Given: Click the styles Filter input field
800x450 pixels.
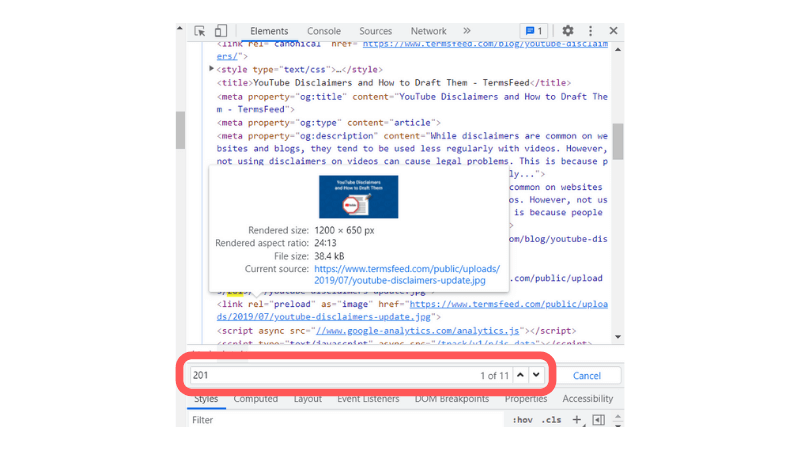Looking at the screenshot, I should [x=347, y=420].
